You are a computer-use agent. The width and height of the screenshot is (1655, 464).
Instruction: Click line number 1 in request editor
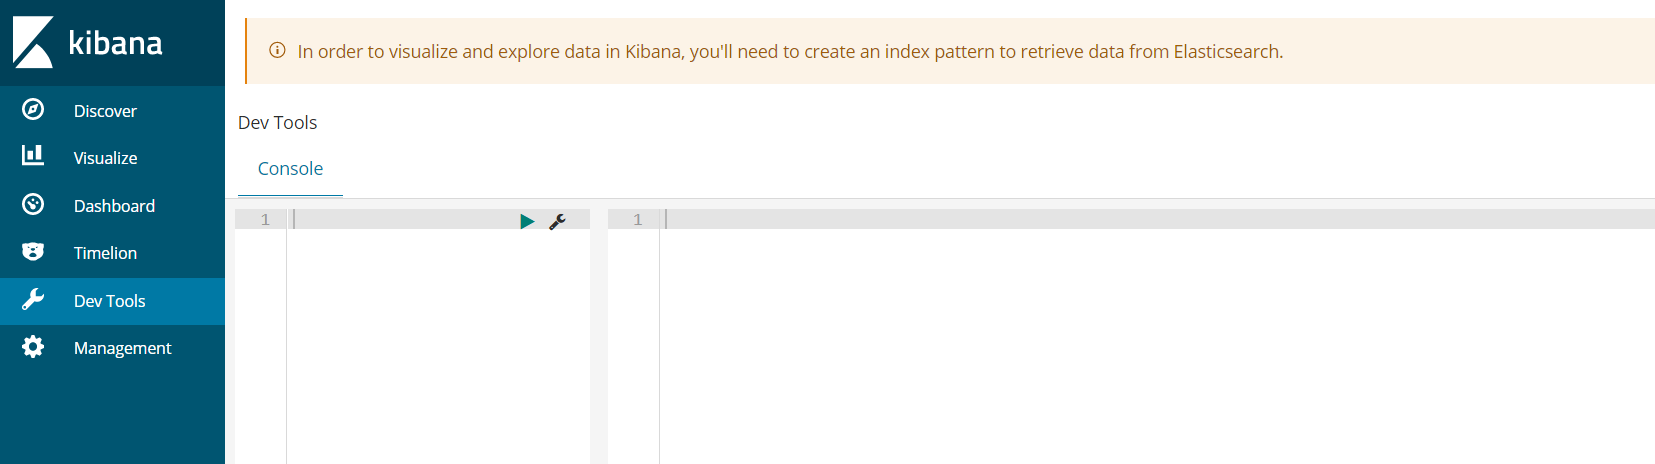click(x=265, y=220)
